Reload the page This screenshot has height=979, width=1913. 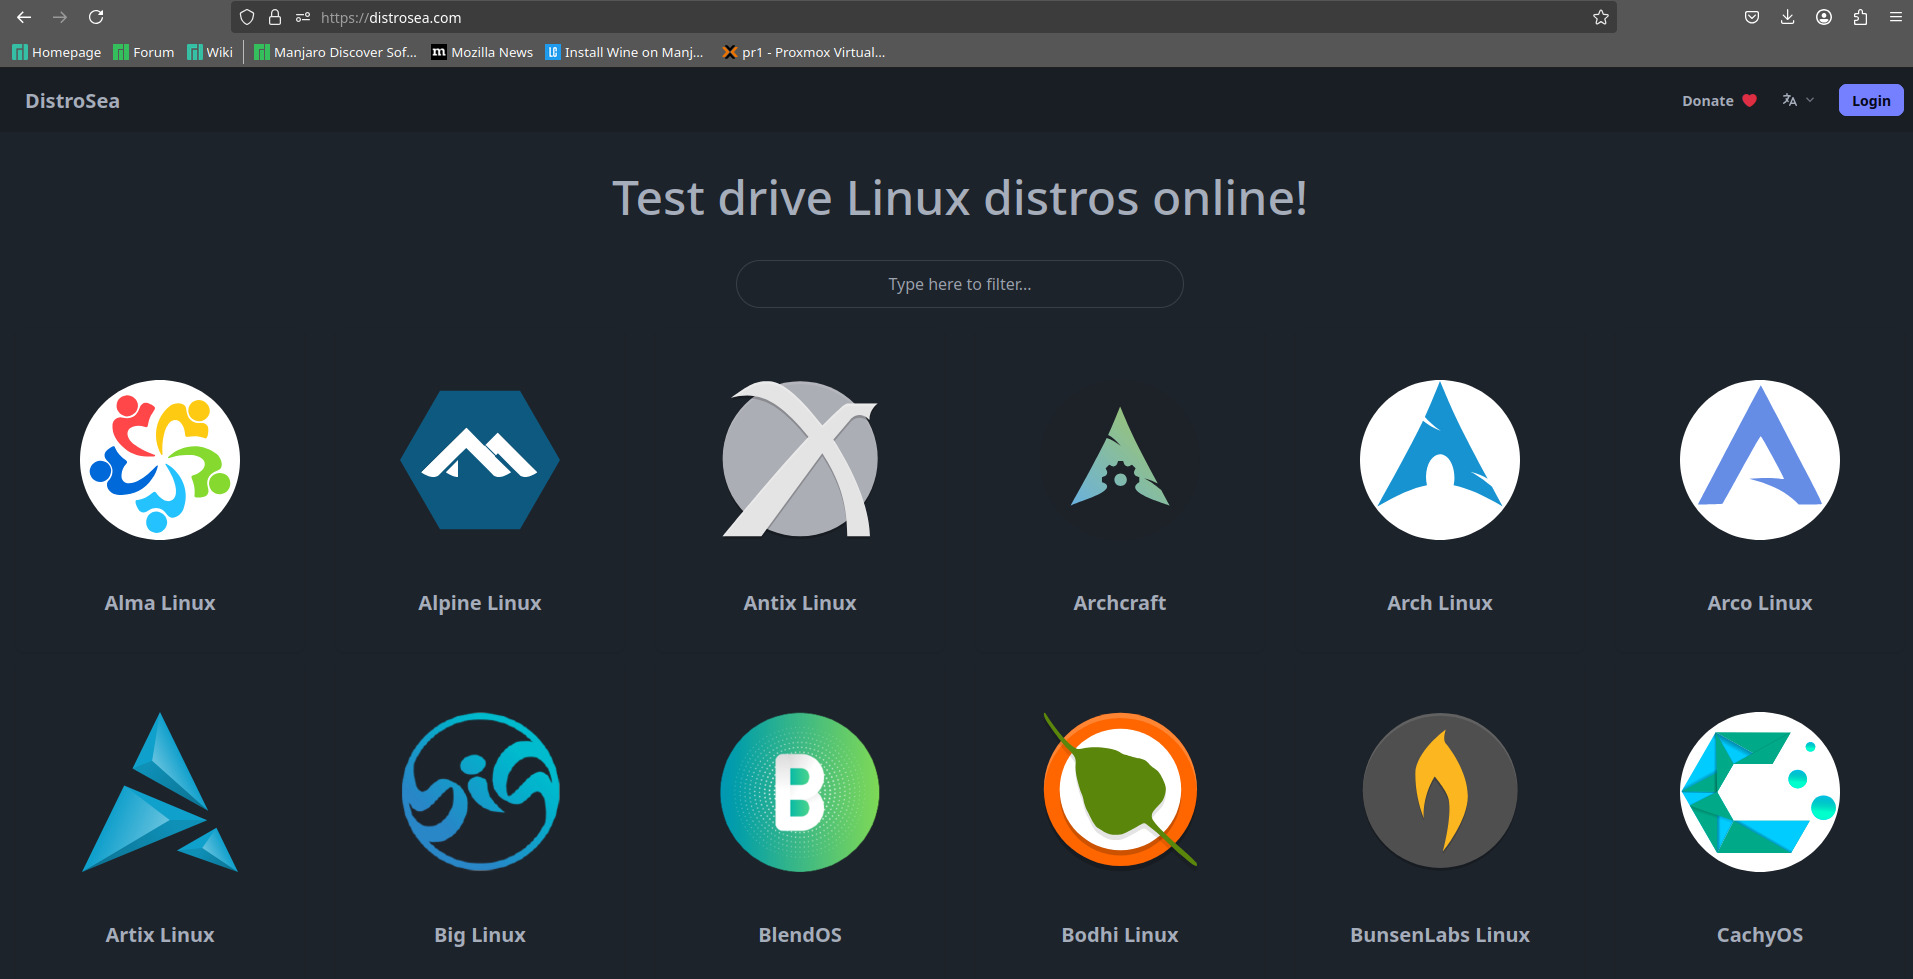(x=96, y=17)
